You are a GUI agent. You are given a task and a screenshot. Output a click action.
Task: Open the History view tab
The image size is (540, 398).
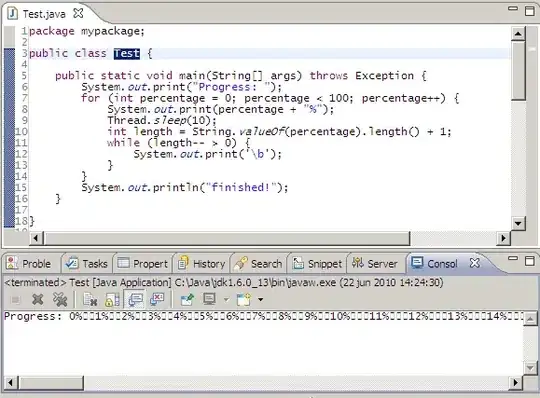pos(201,264)
